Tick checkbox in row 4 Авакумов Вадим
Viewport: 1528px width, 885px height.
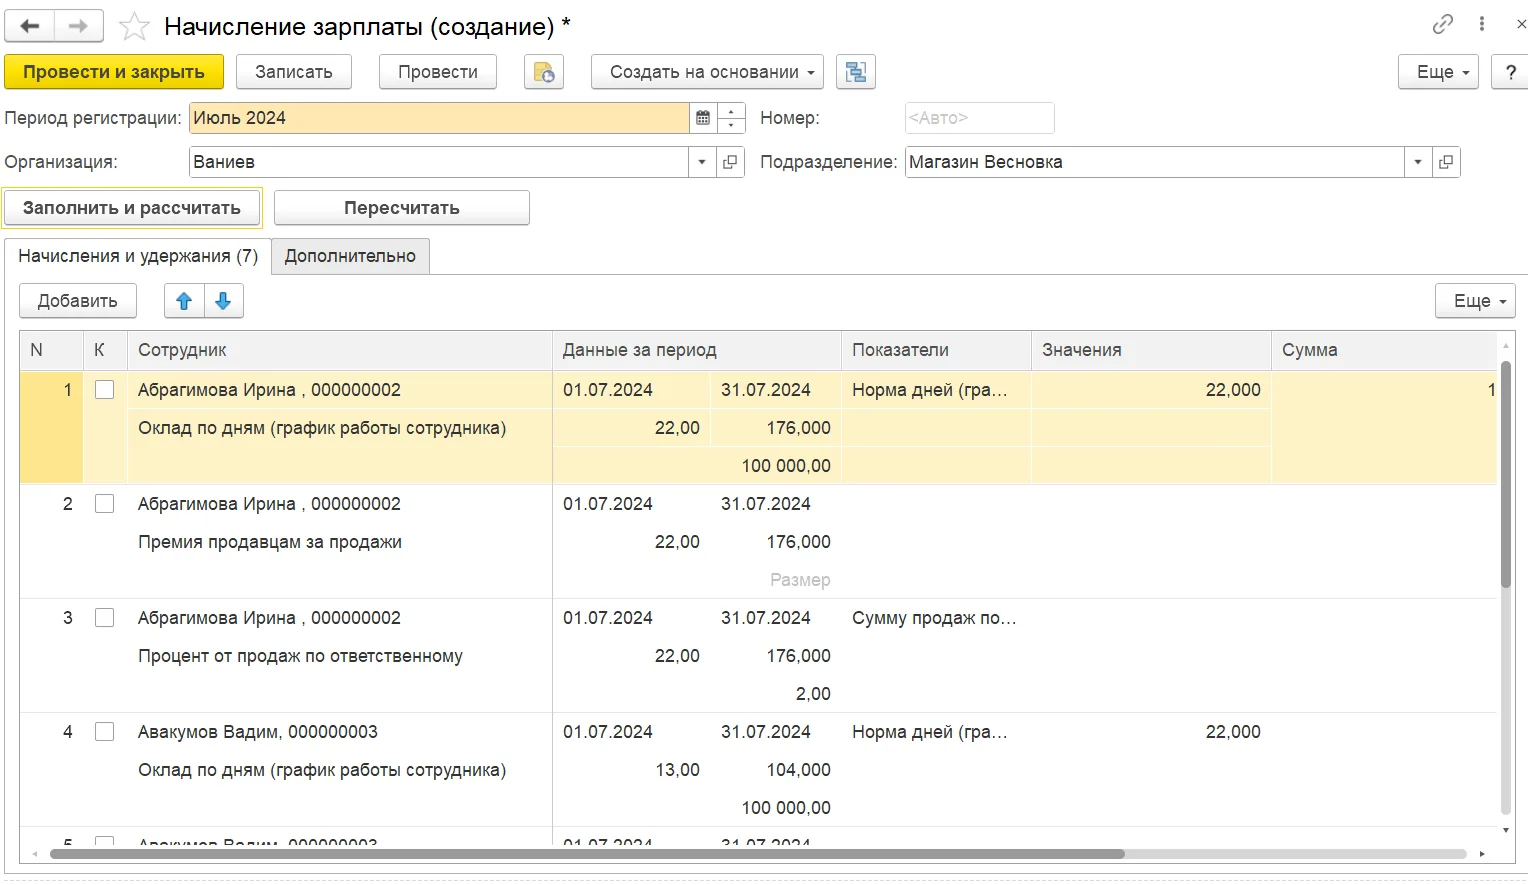[104, 732]
